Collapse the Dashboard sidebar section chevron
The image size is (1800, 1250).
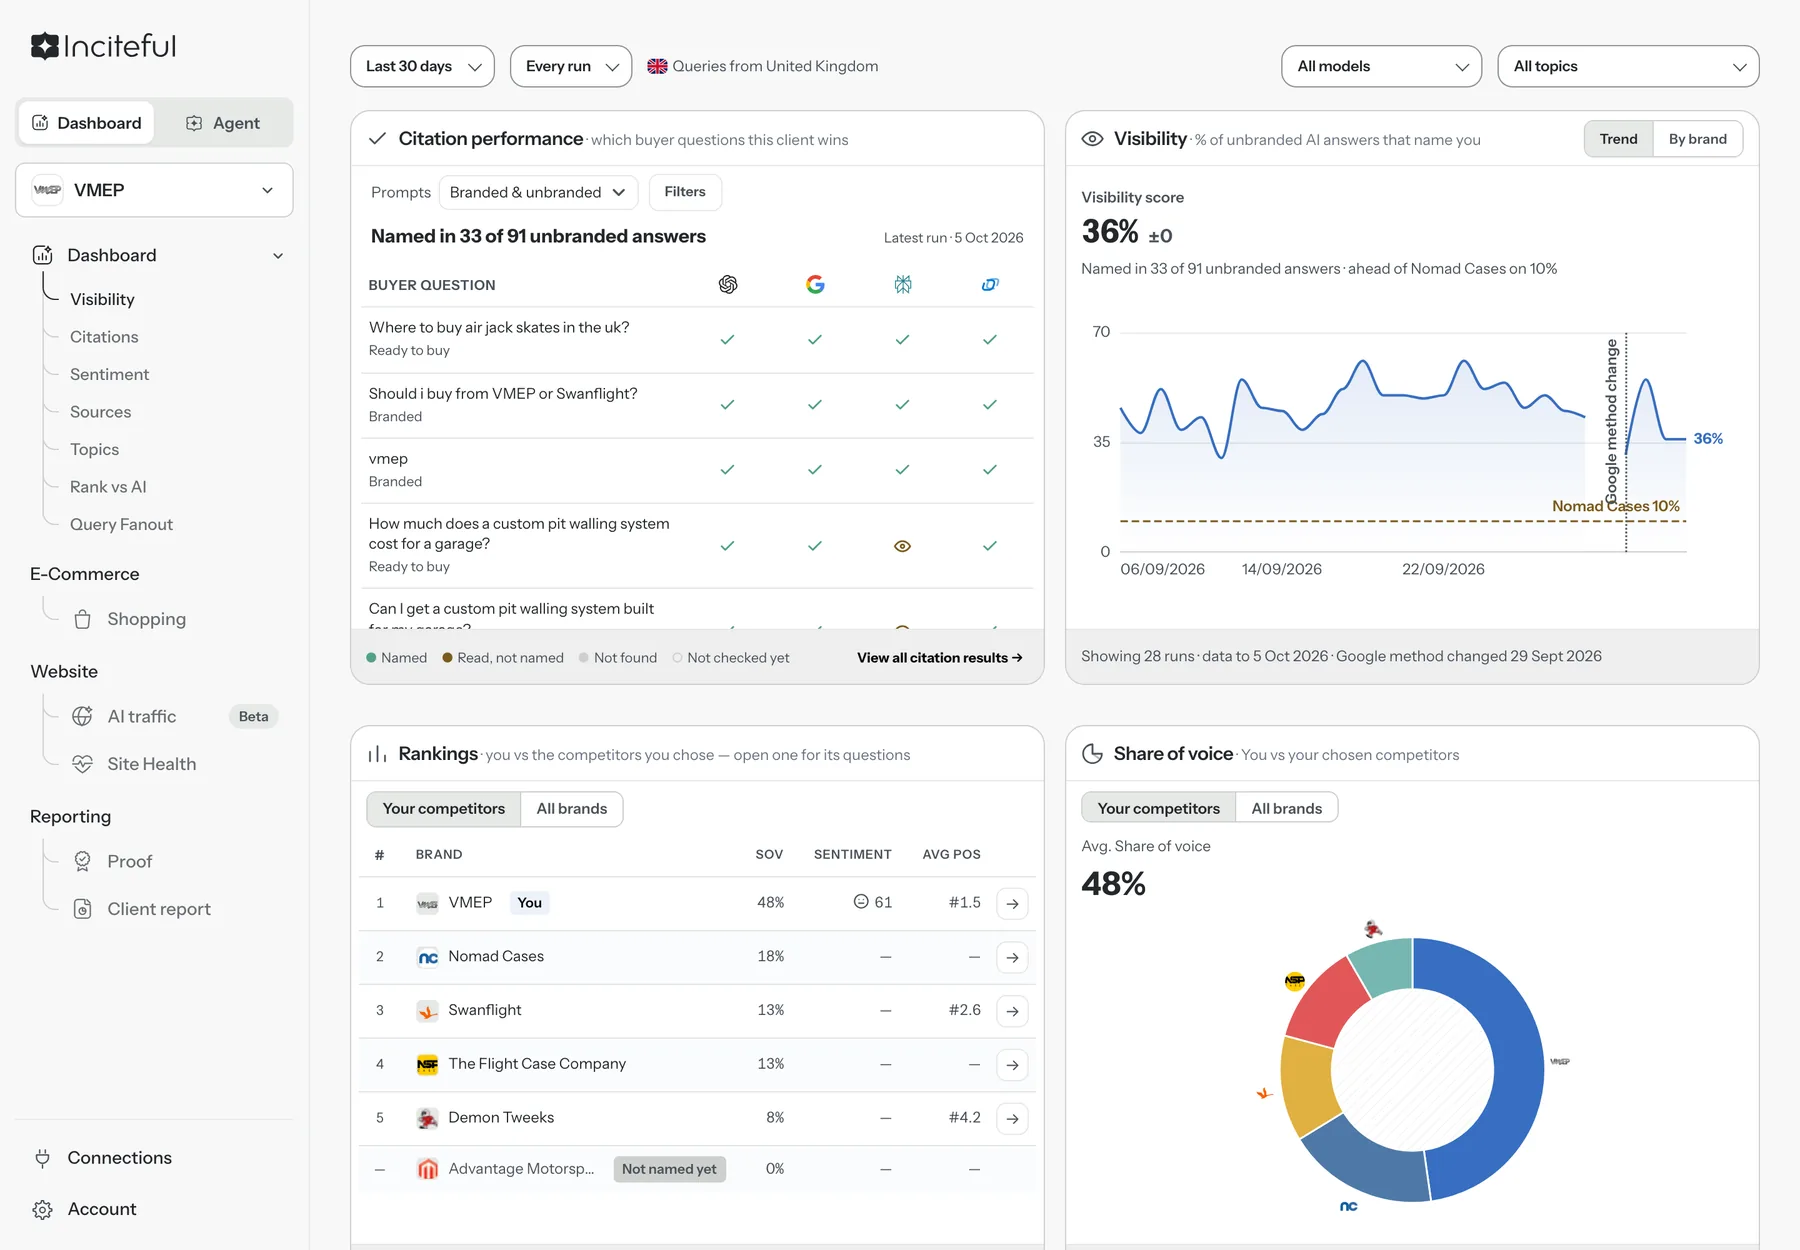point(278,256)
